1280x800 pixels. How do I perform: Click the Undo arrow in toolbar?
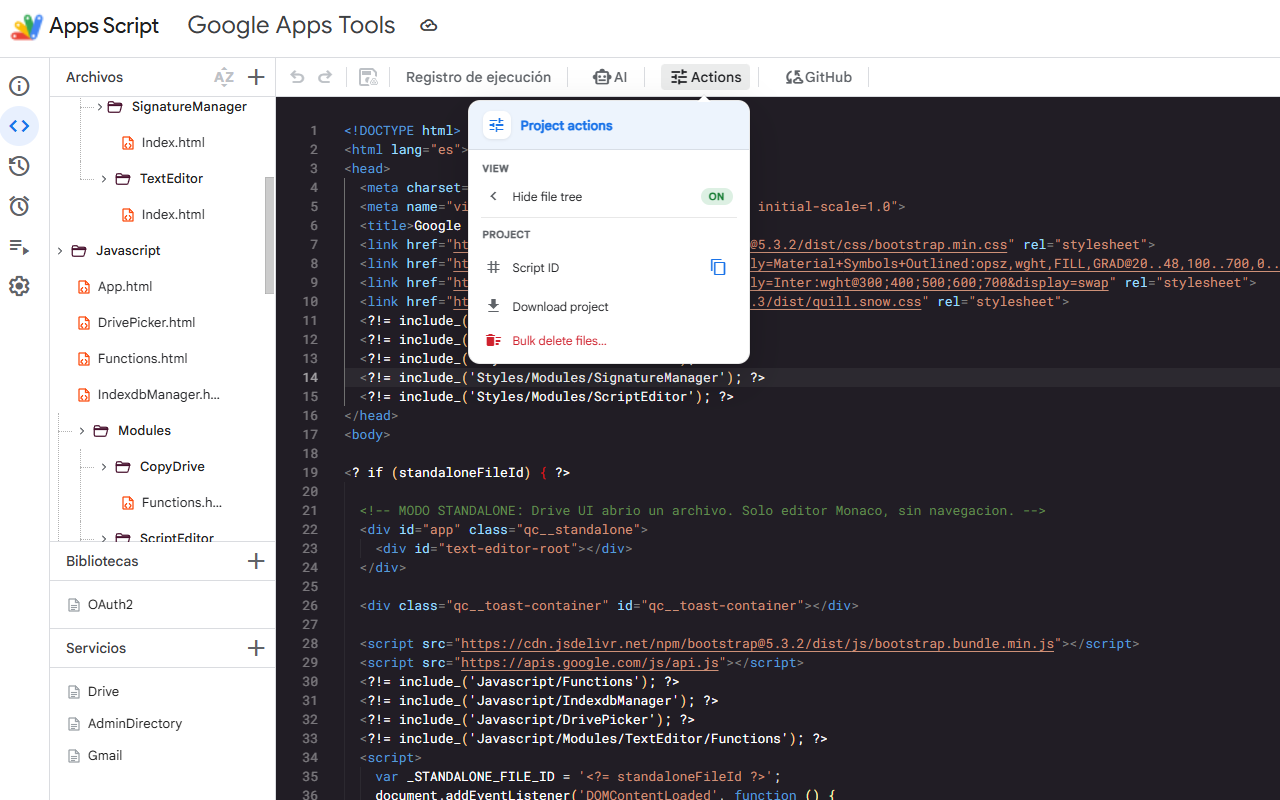point(297,77)
